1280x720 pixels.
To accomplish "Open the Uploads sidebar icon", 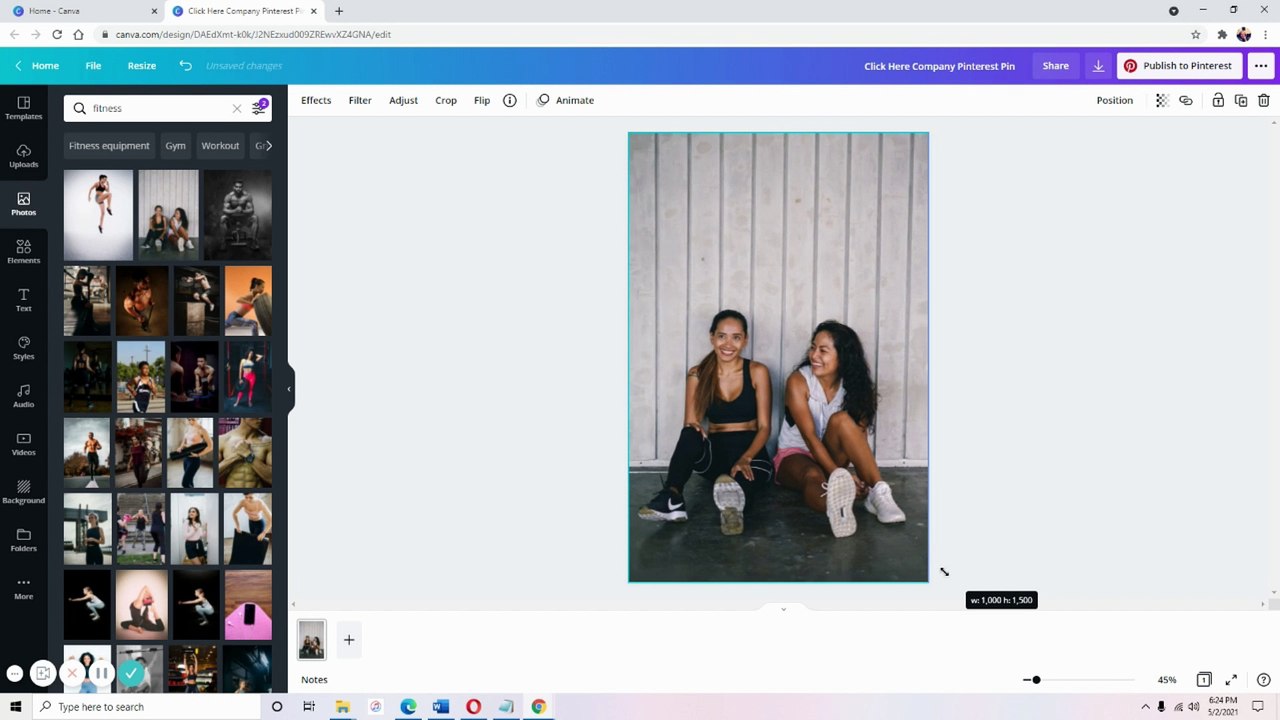I will pos(23,156).
